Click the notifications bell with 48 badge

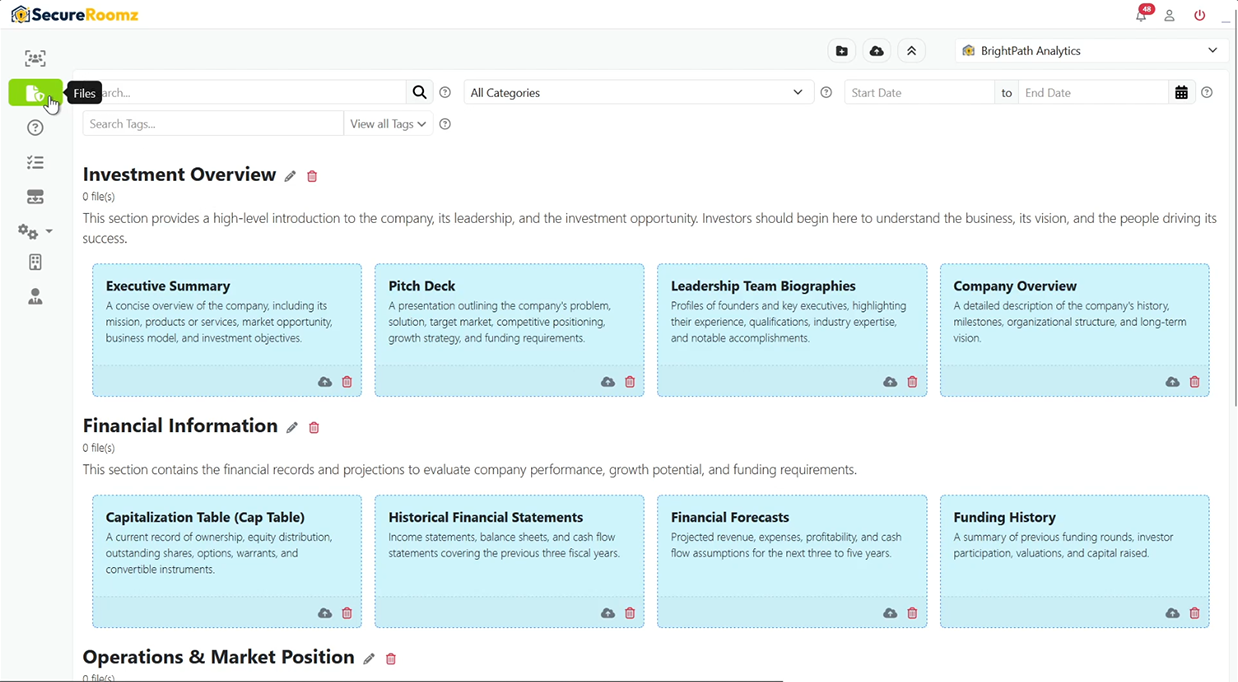pyautogui.click(x=1141, y=15)
